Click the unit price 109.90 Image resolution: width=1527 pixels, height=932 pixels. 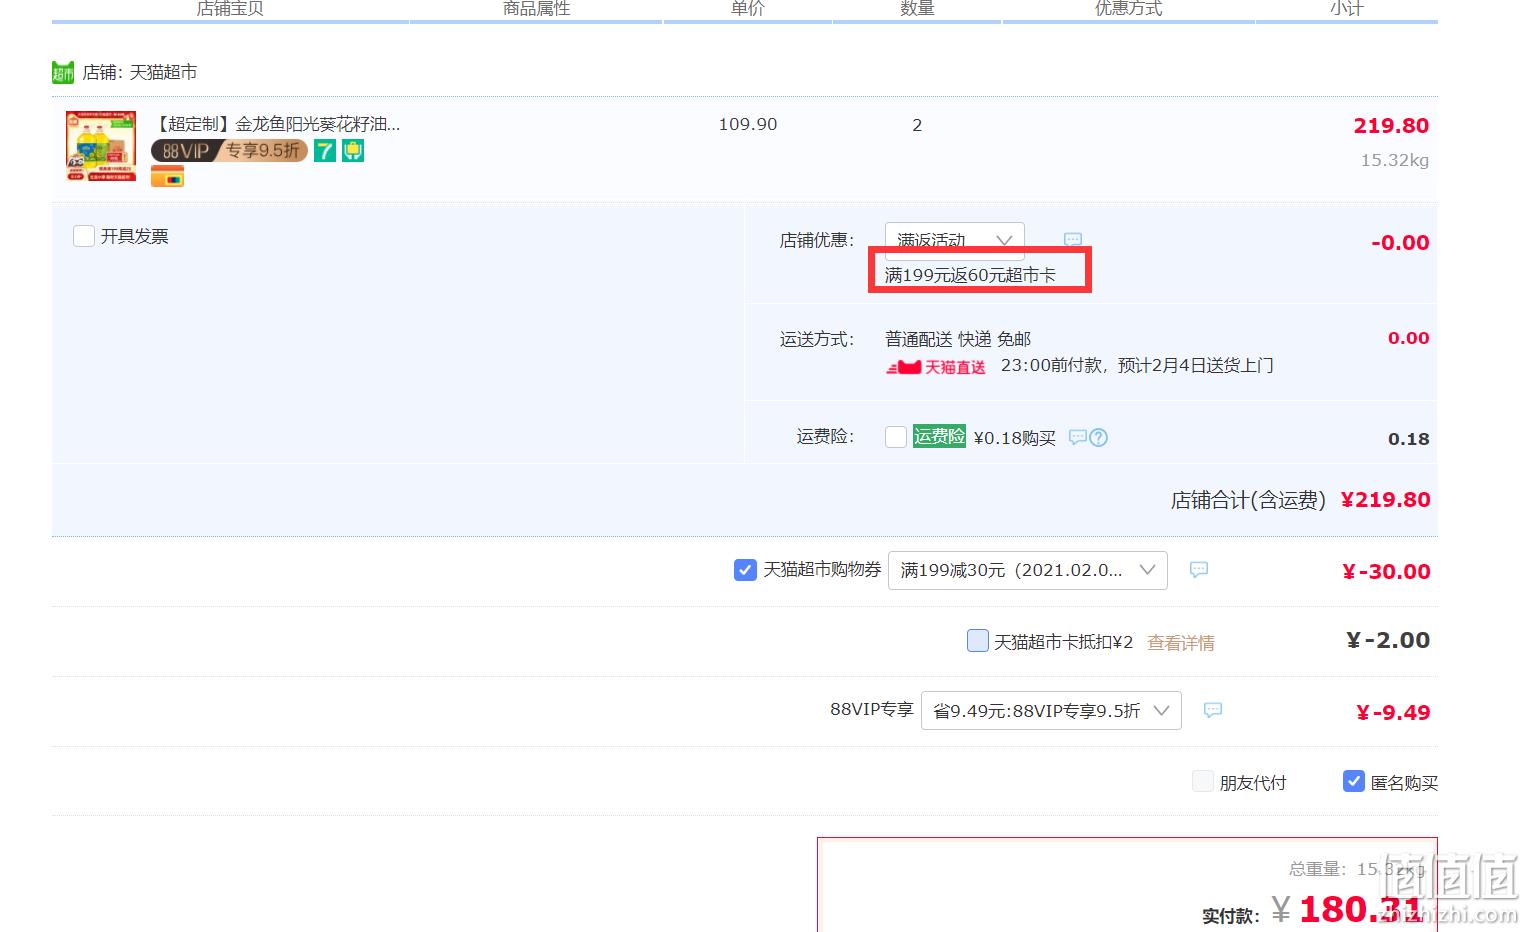point(748,124)
